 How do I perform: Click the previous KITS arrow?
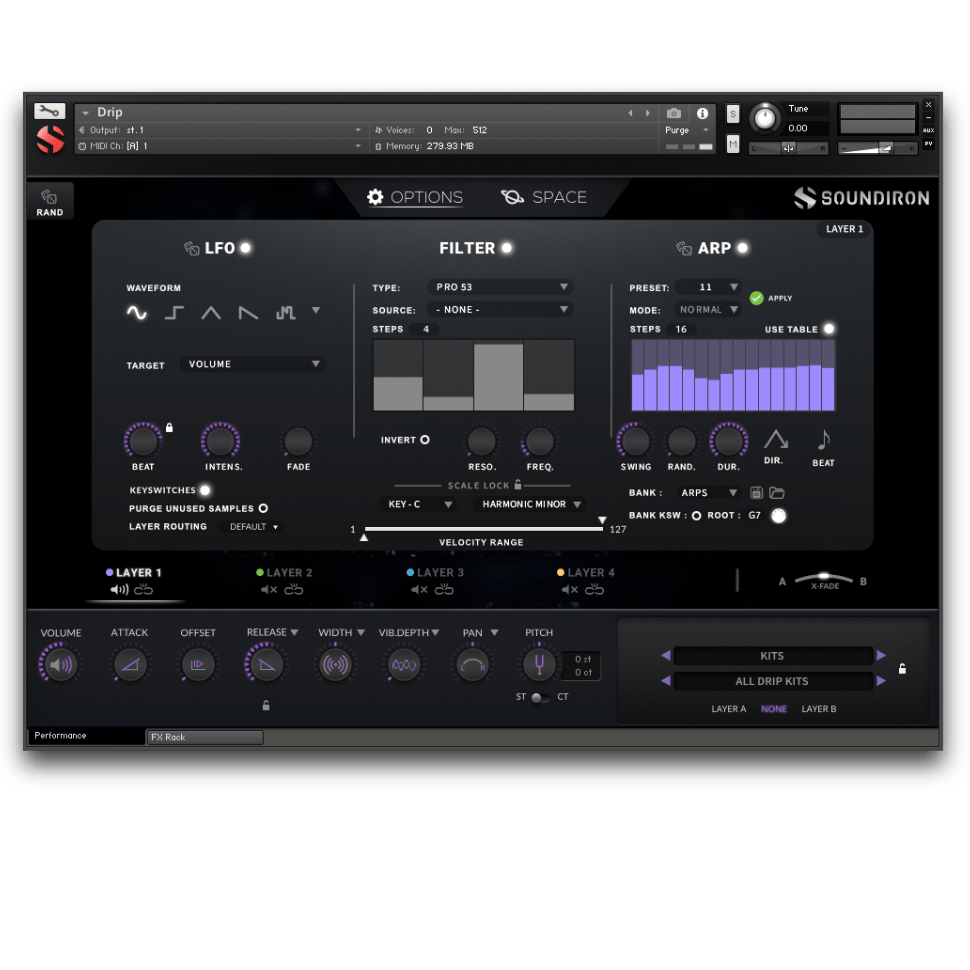[x=666, y=655]
